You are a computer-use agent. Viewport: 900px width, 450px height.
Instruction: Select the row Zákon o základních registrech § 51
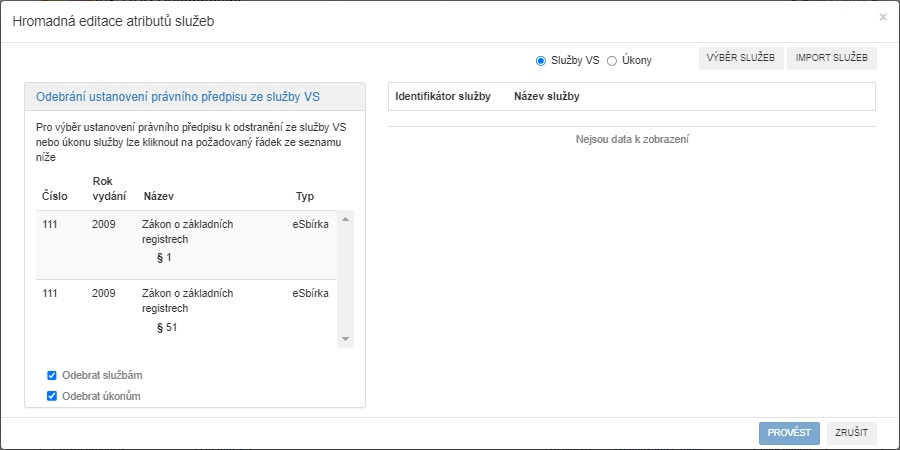pos(186,311)
